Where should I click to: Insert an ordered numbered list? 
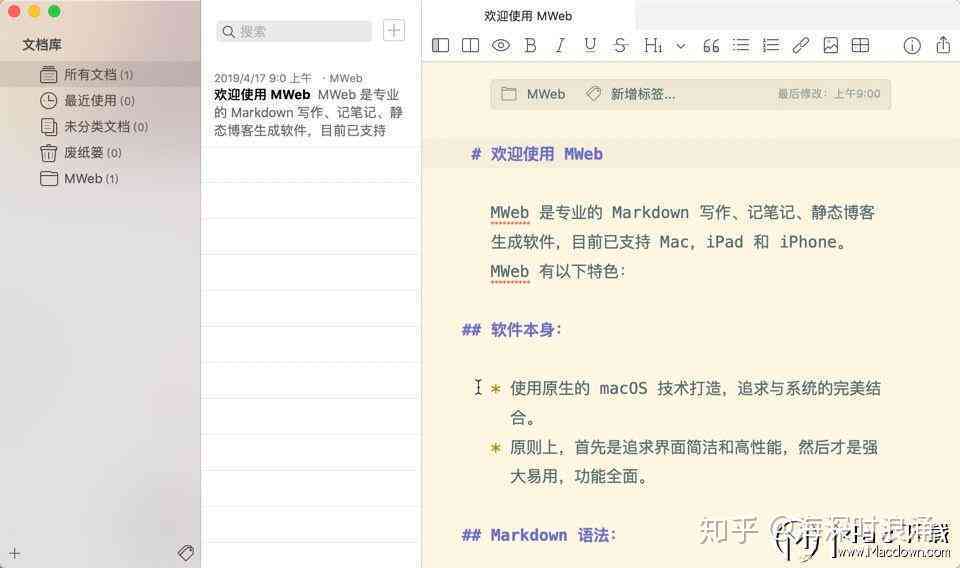click(x=771, y=45)
